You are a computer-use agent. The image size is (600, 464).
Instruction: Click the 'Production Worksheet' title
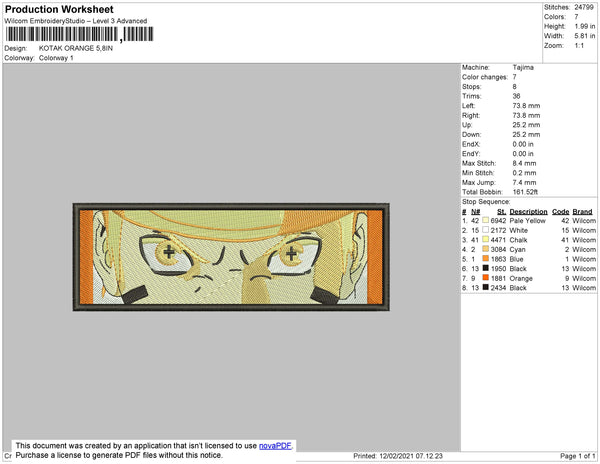click(59, 10)
